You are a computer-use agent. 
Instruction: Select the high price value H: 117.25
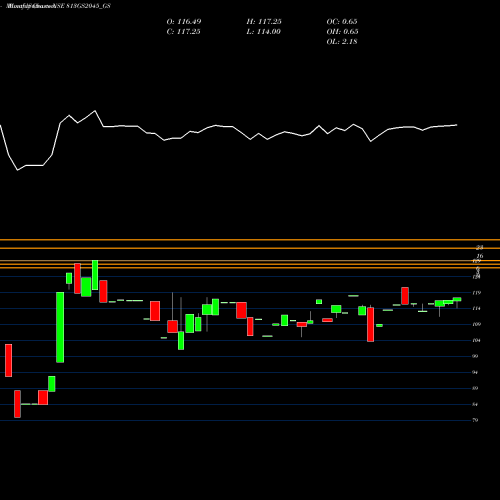pos(264,22)
